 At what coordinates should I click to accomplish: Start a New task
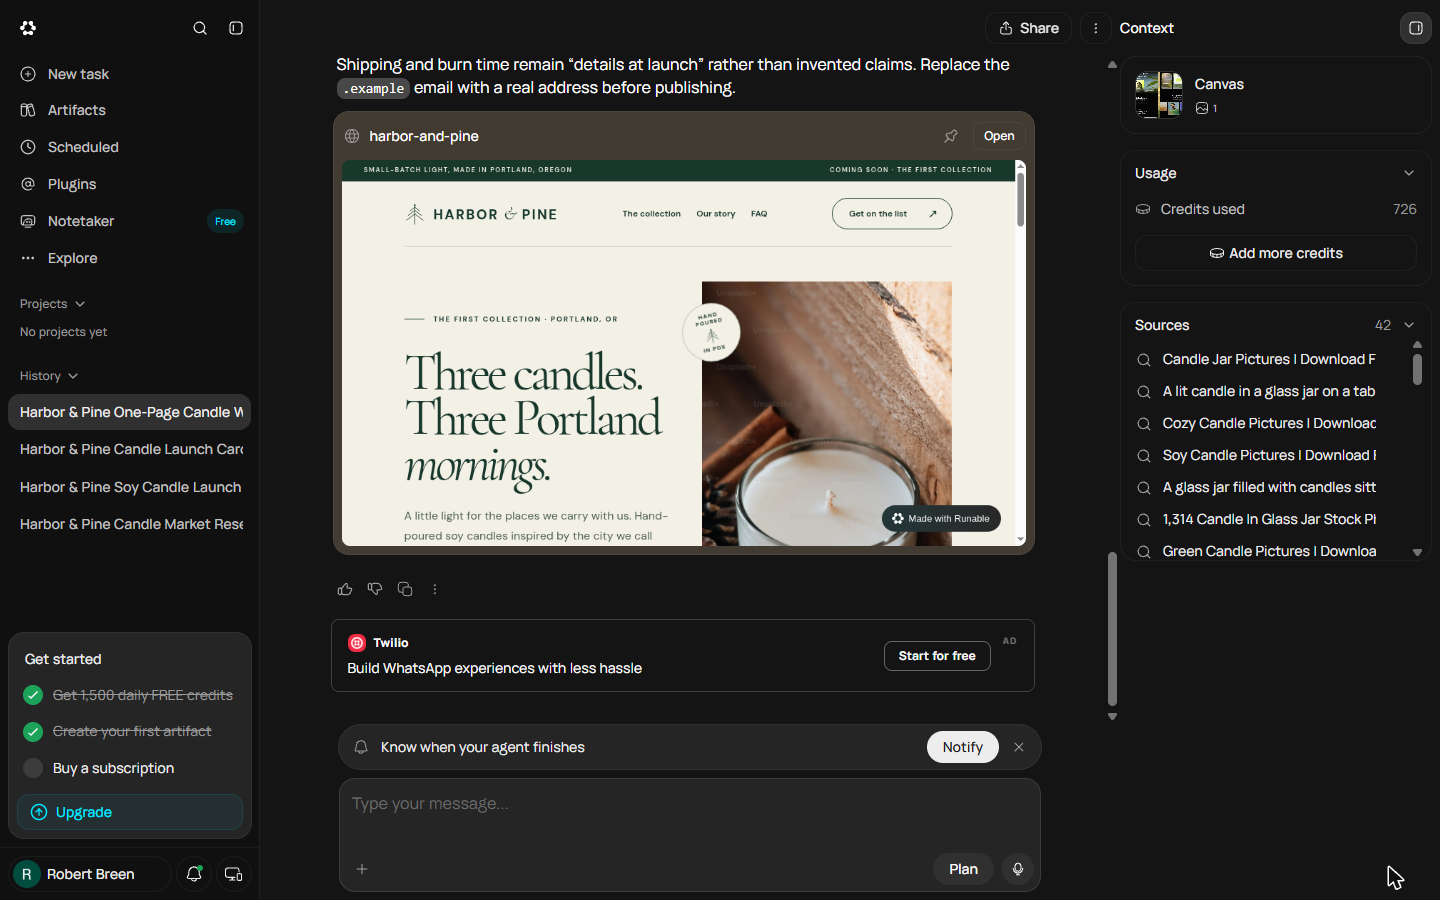(130, 74)
